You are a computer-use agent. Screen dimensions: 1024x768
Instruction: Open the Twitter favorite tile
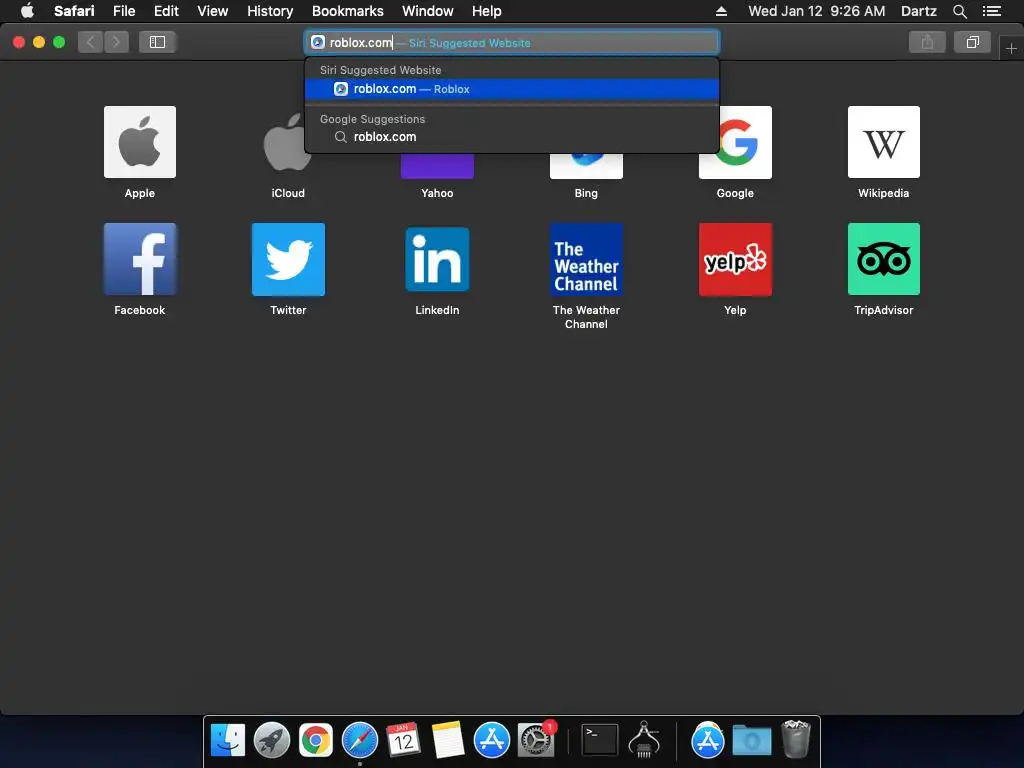click(x=288, y=259)
